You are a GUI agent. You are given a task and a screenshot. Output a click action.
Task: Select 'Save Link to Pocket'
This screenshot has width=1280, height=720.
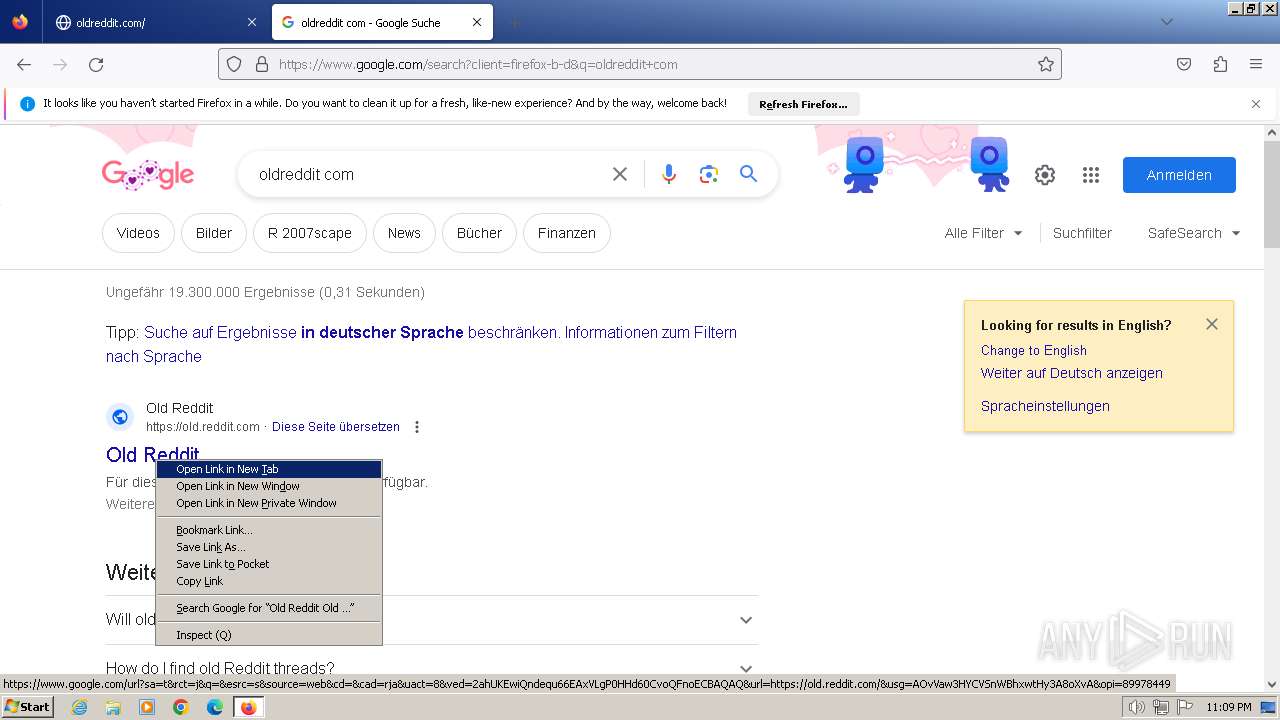[x=269, y=564]
